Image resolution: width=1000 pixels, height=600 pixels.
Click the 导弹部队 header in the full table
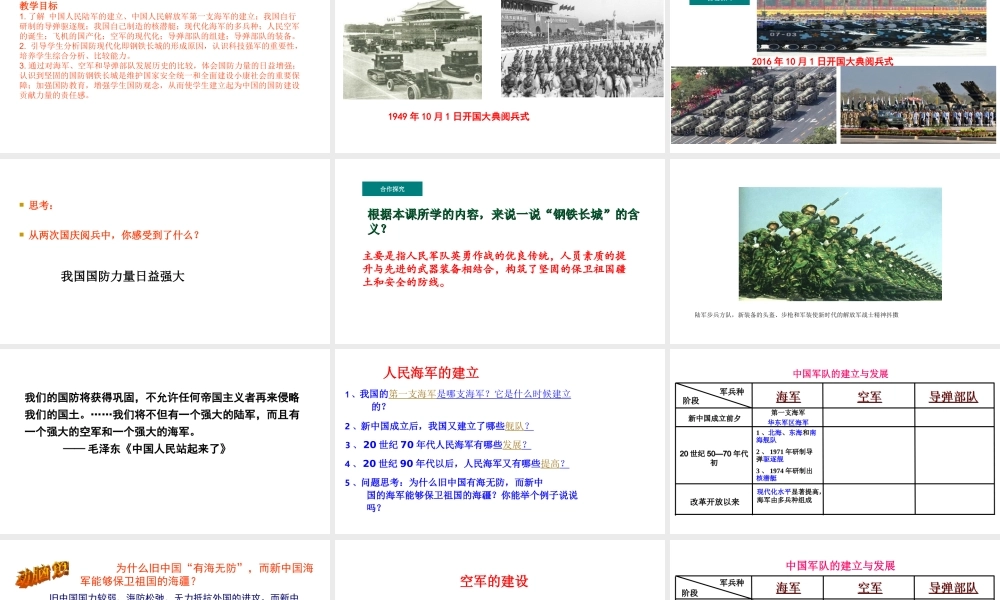click(x=953, y=397)
